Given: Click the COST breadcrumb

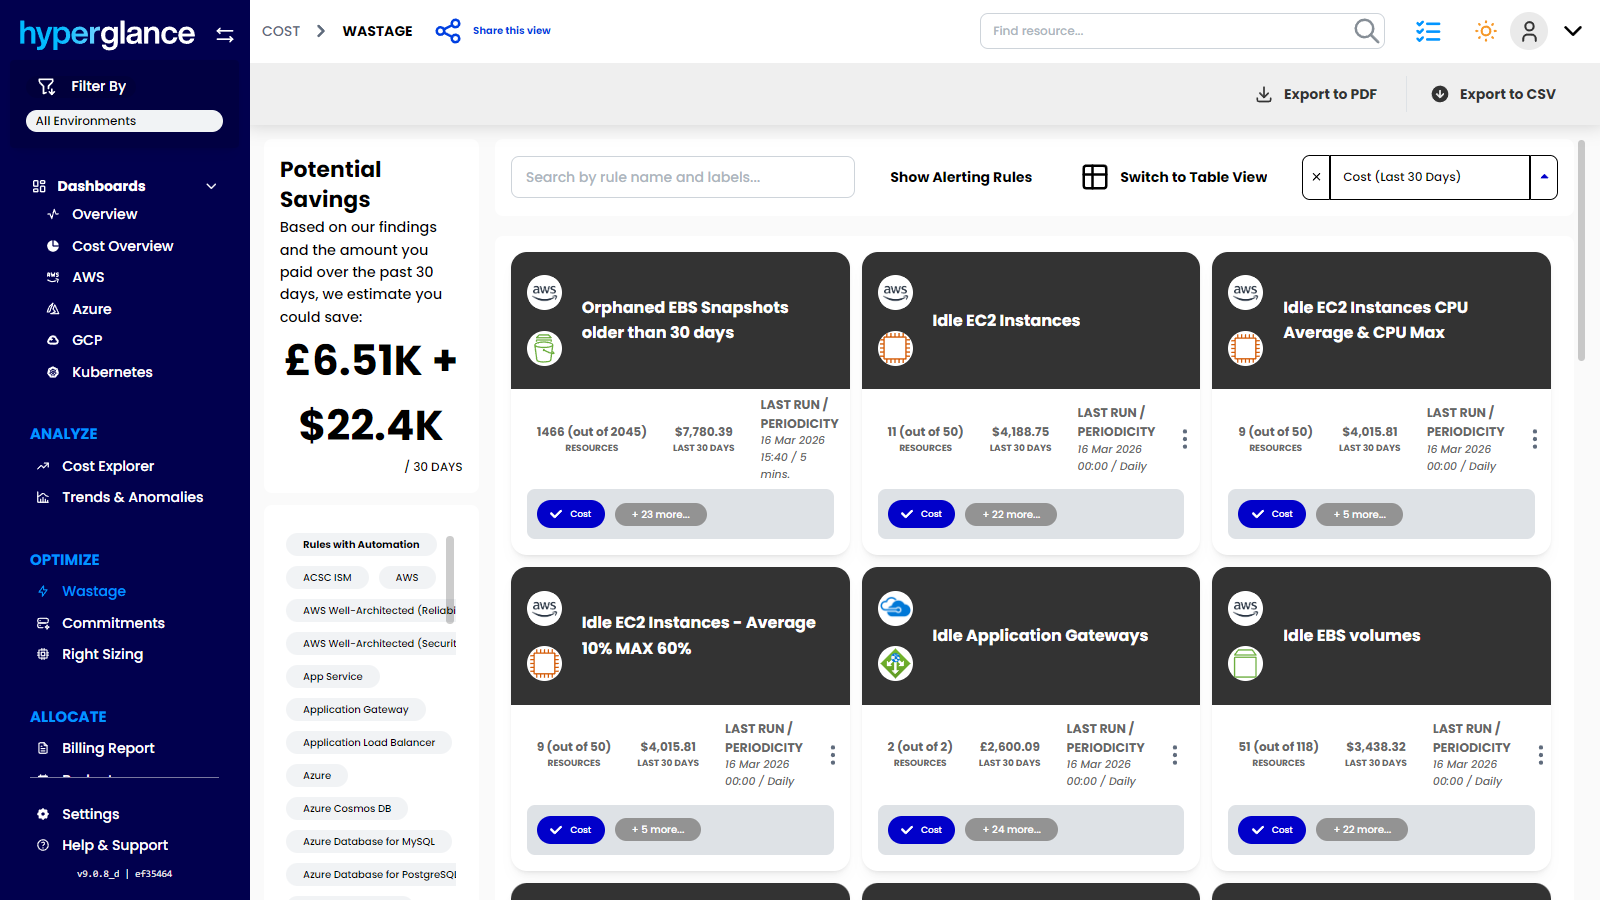Looking at the screenshot, I should pyautogui.click(x=281, y=31).
